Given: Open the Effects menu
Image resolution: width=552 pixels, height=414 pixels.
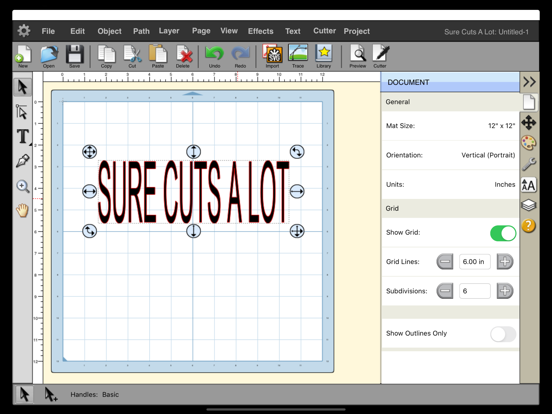Looking at the screenshot, I should [261, 31].
